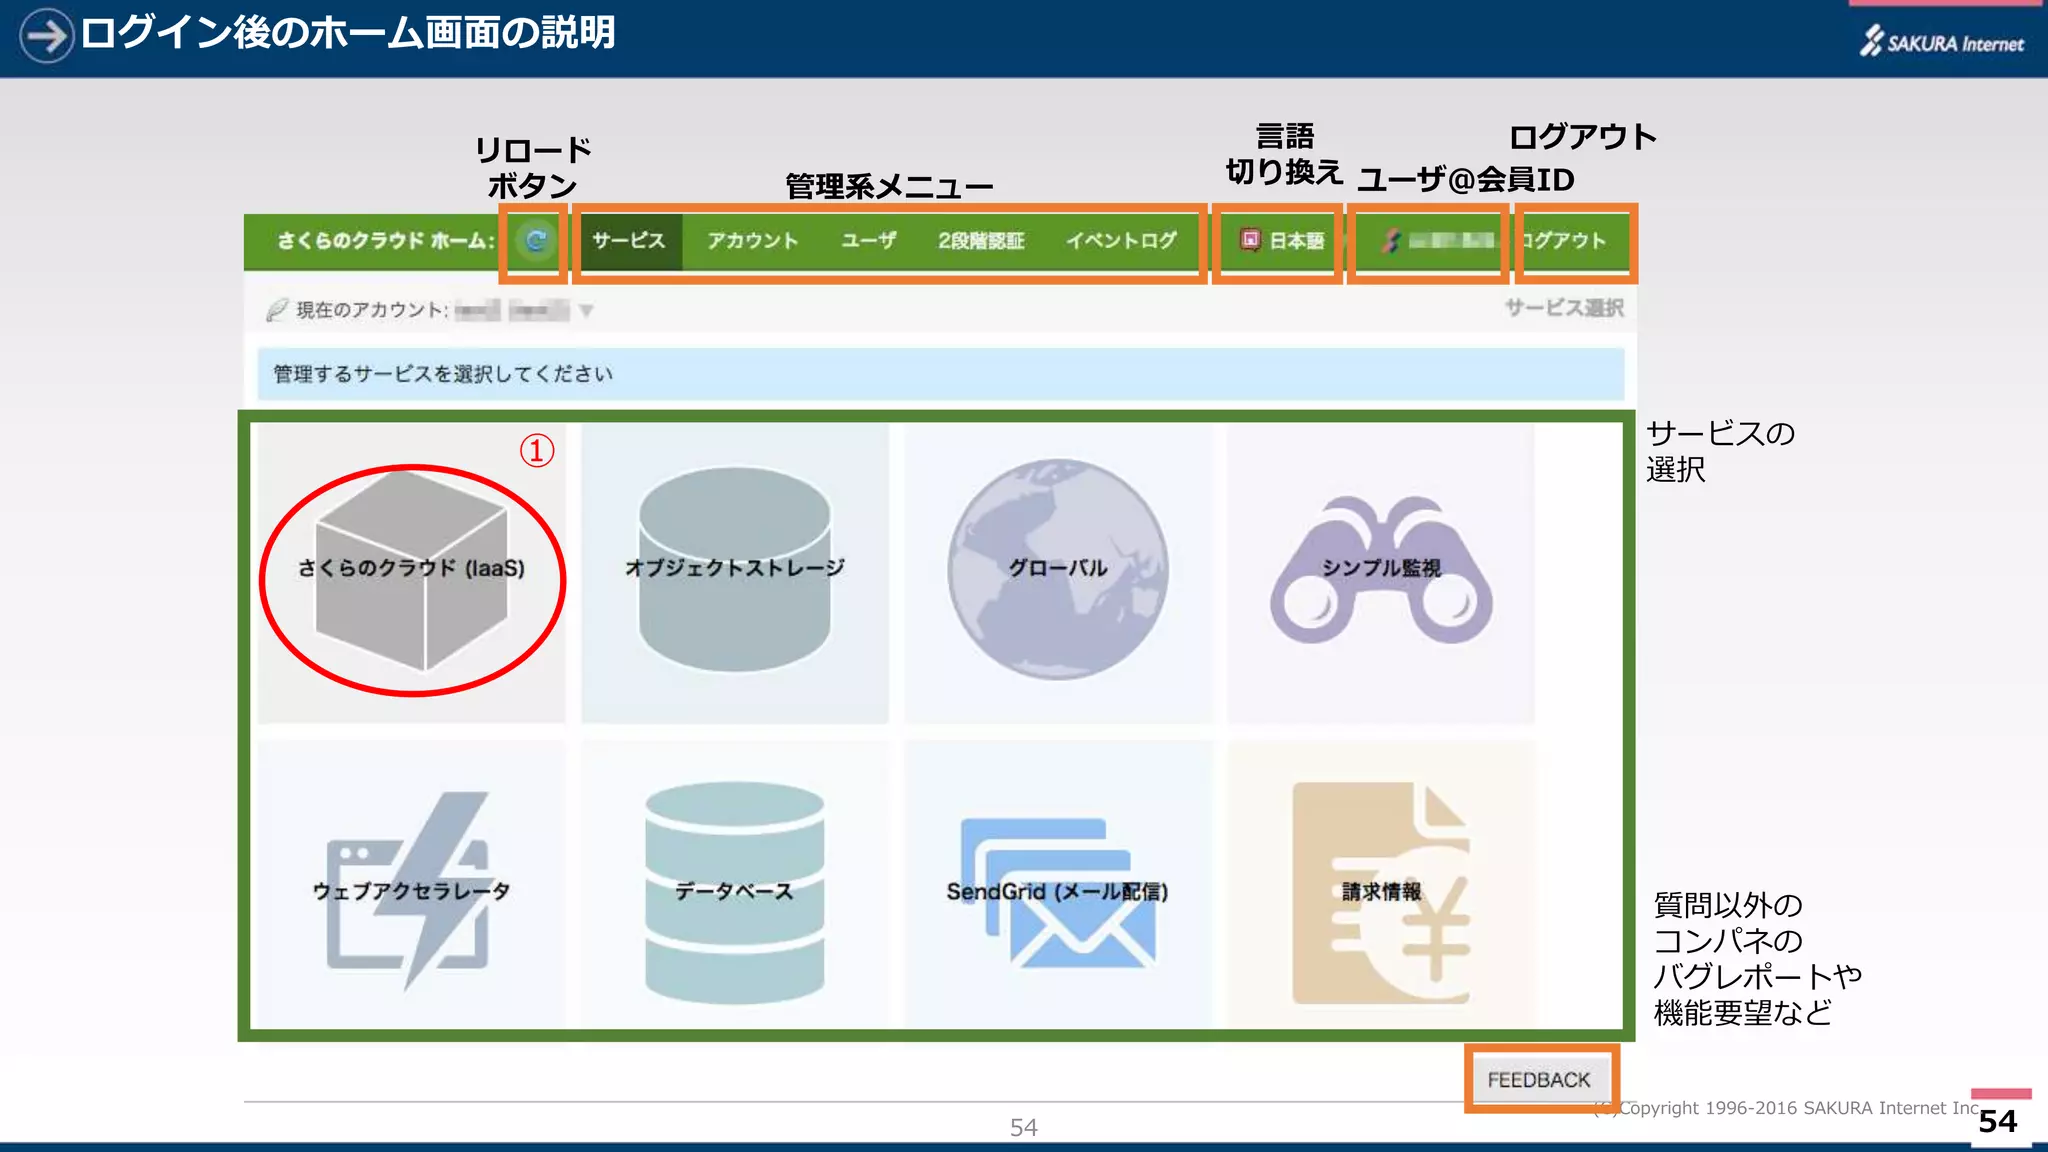This screenshot has height=1152, width=2048.
Task: Open the ユーザ menu
Action: pos(868,241)
